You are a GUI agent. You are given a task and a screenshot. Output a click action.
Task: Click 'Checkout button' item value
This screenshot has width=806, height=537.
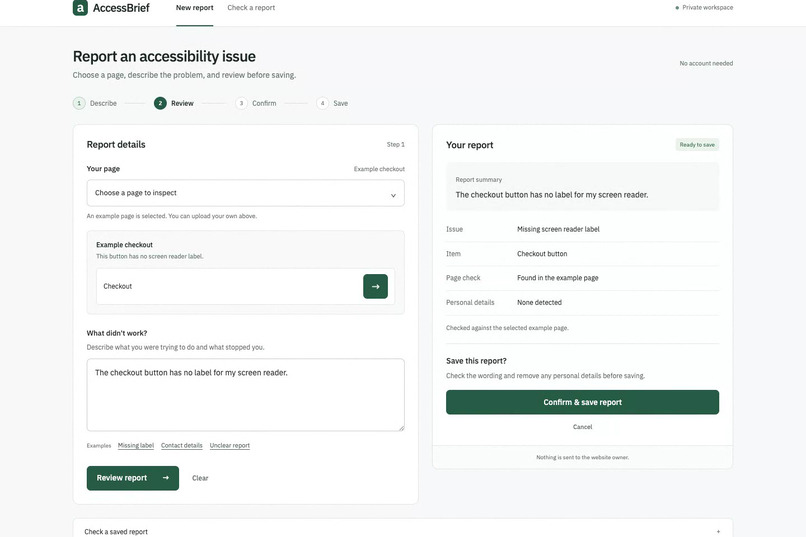[542, 254]
